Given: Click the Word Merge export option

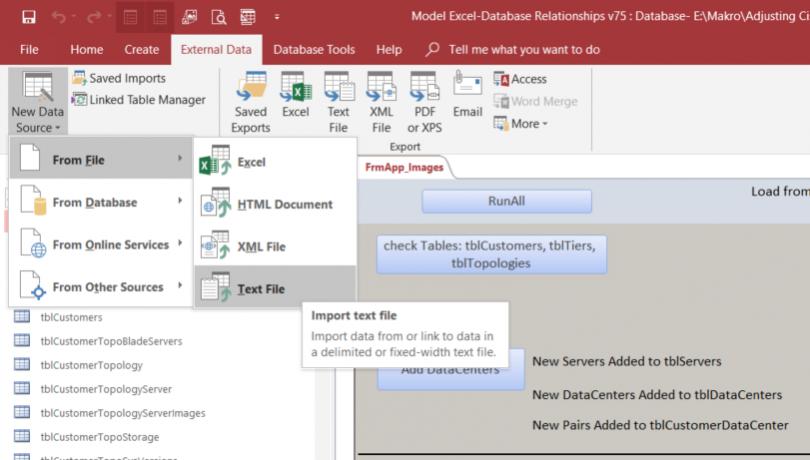Looking at the screenshot, I should [535, 101].
